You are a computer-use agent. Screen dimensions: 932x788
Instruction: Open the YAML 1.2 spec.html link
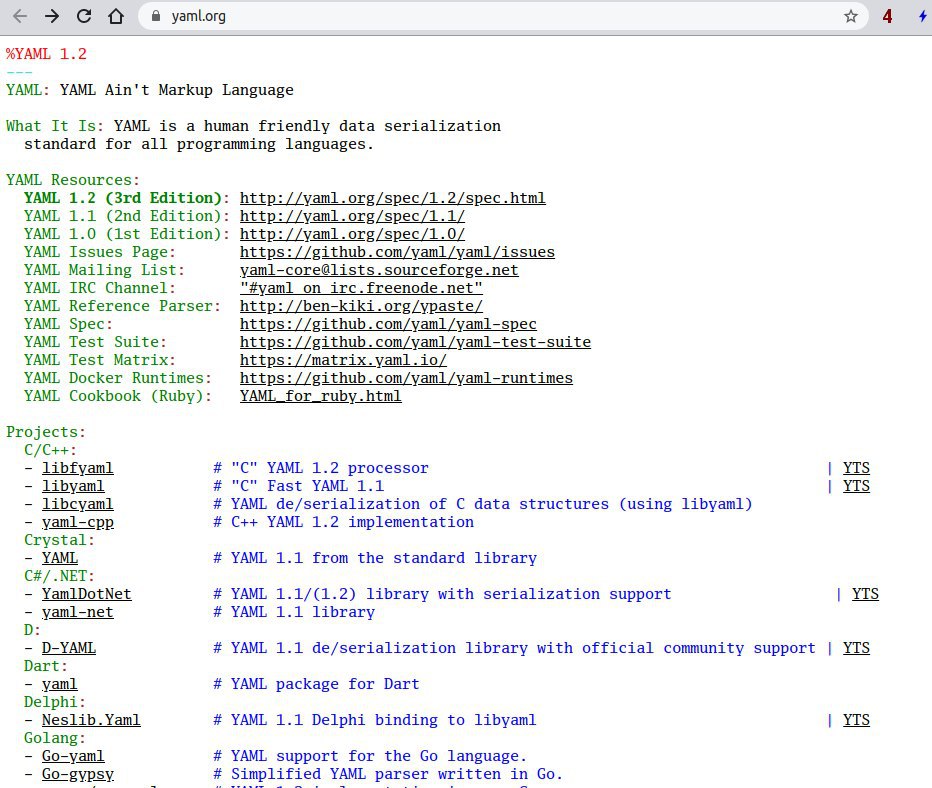coord(392,198)
